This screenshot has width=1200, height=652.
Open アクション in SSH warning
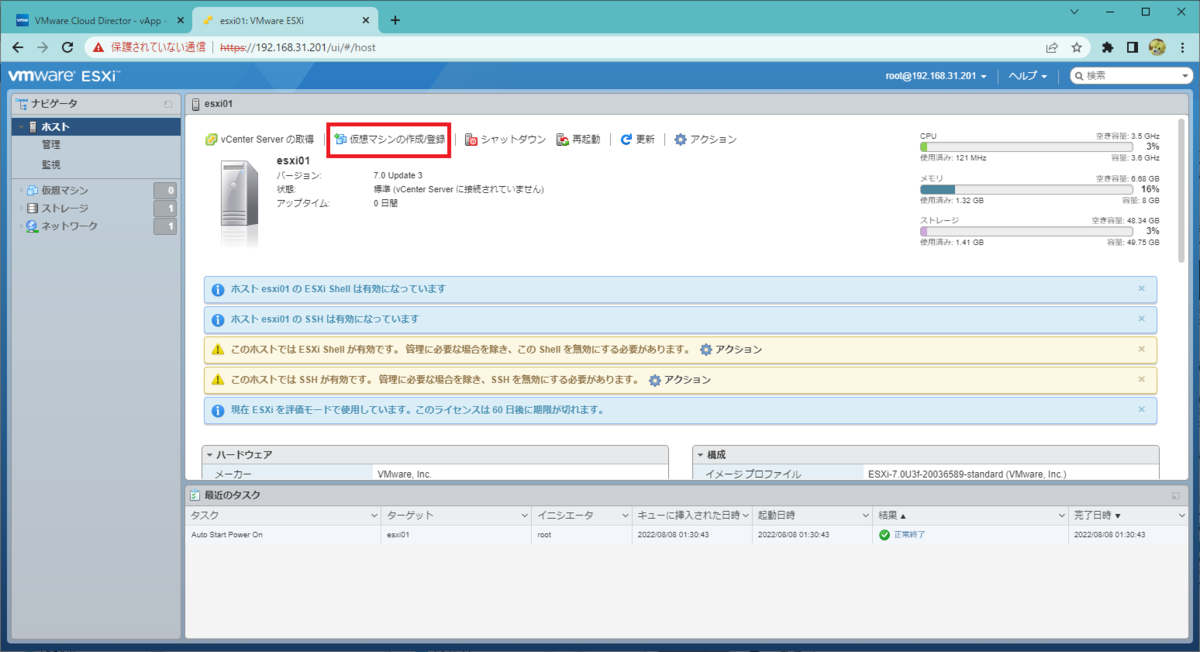point(680,380)
